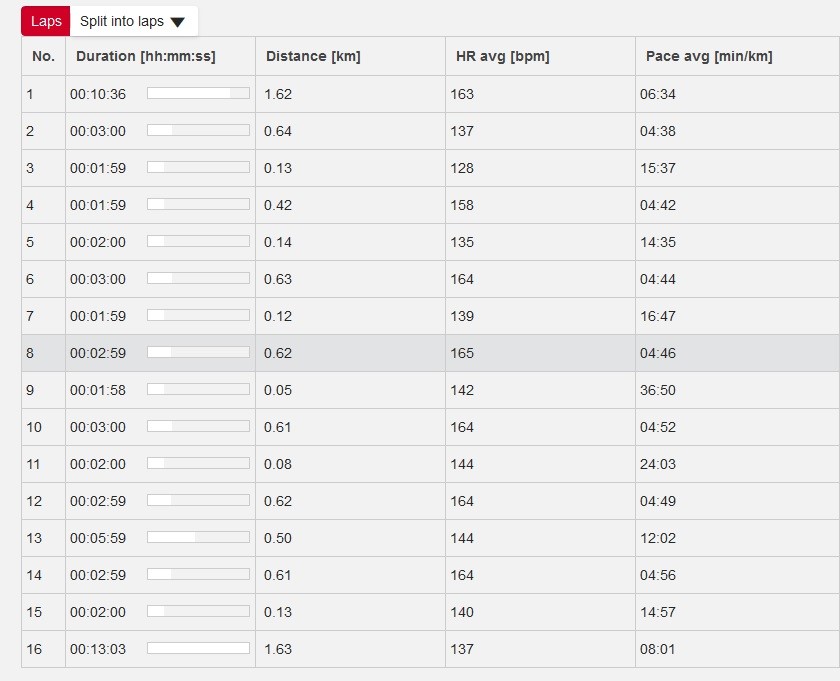Click pace value 04:46

(x=658, y=353)
